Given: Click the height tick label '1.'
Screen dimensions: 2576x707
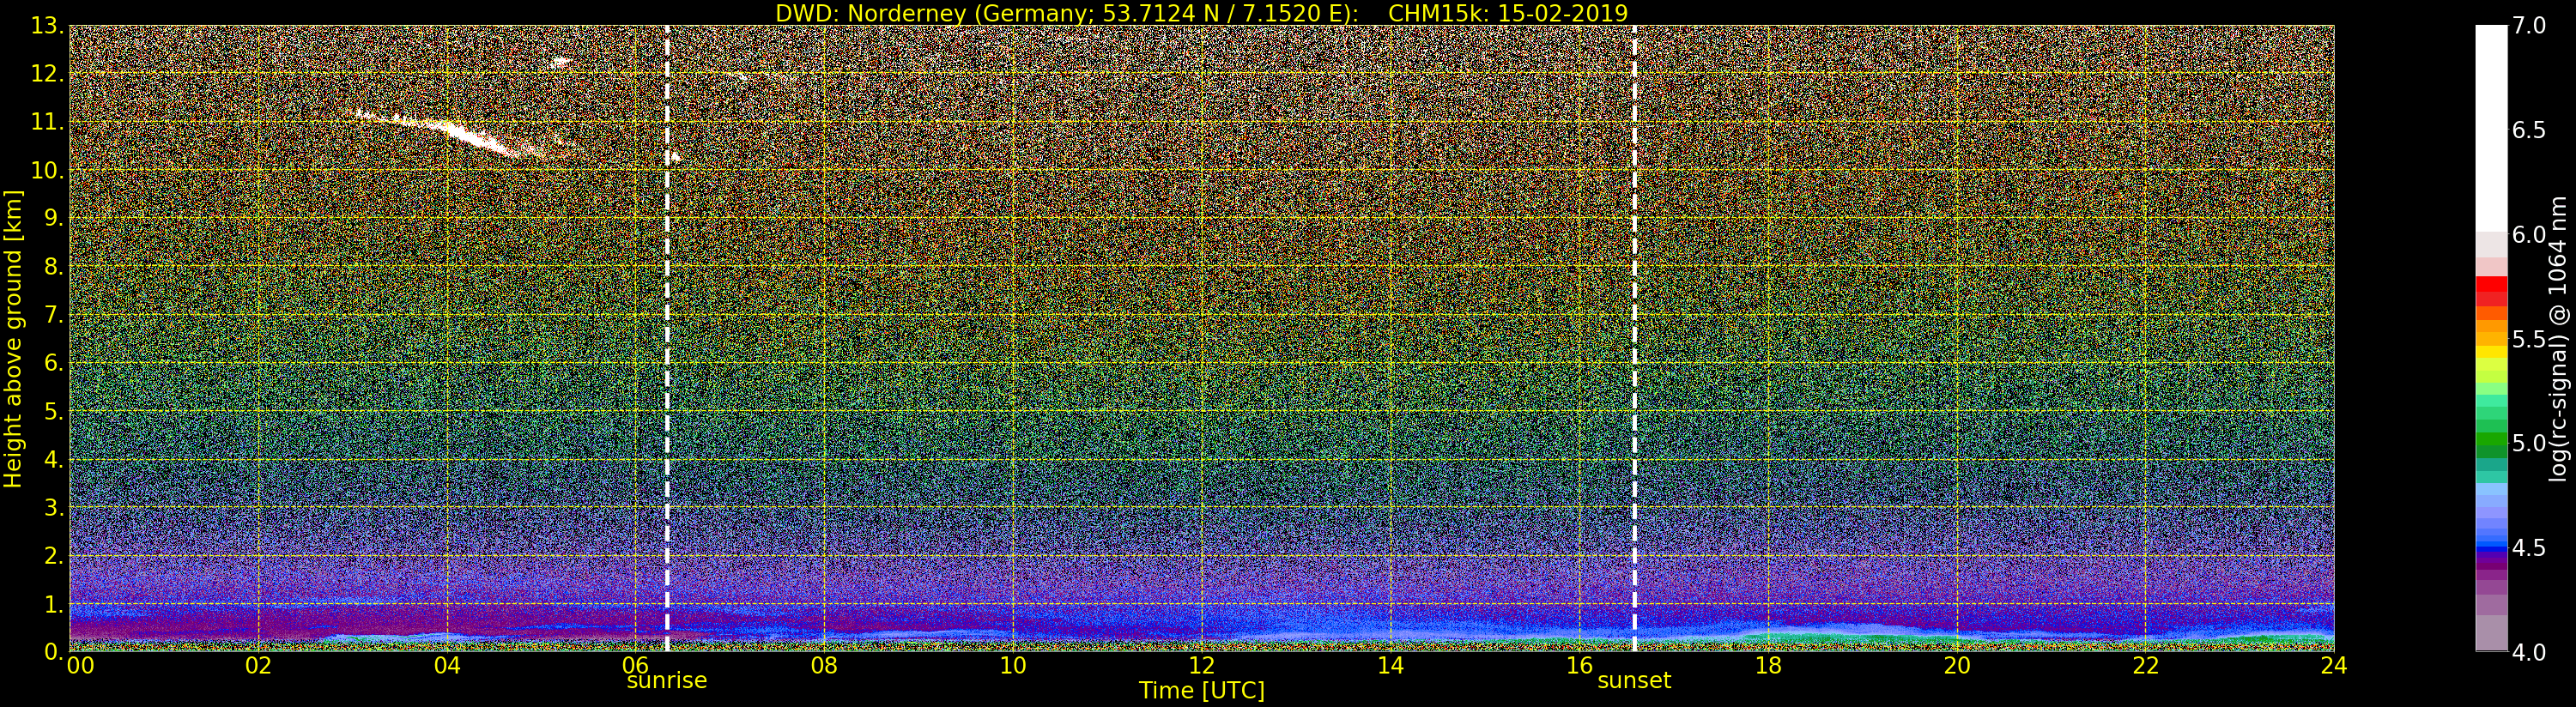Looking at the screenshot, I should click(x=54, y=605).
